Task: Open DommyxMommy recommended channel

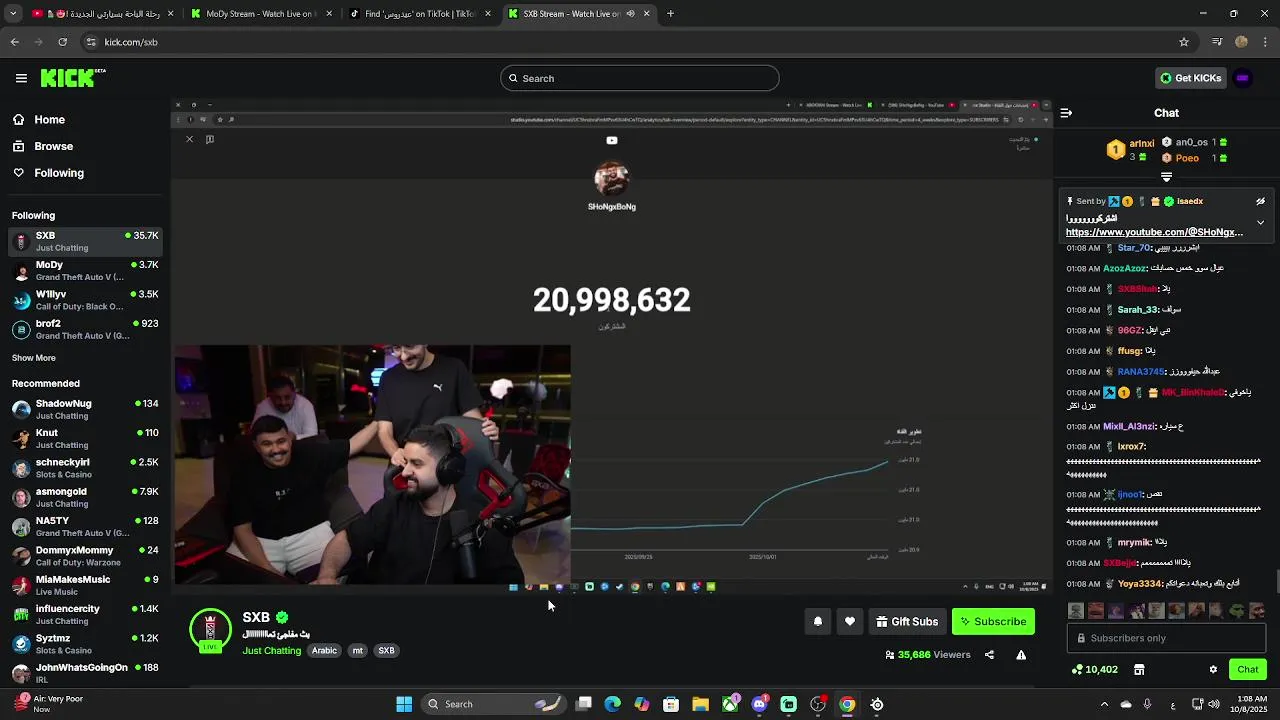Action: click(85, 556)
